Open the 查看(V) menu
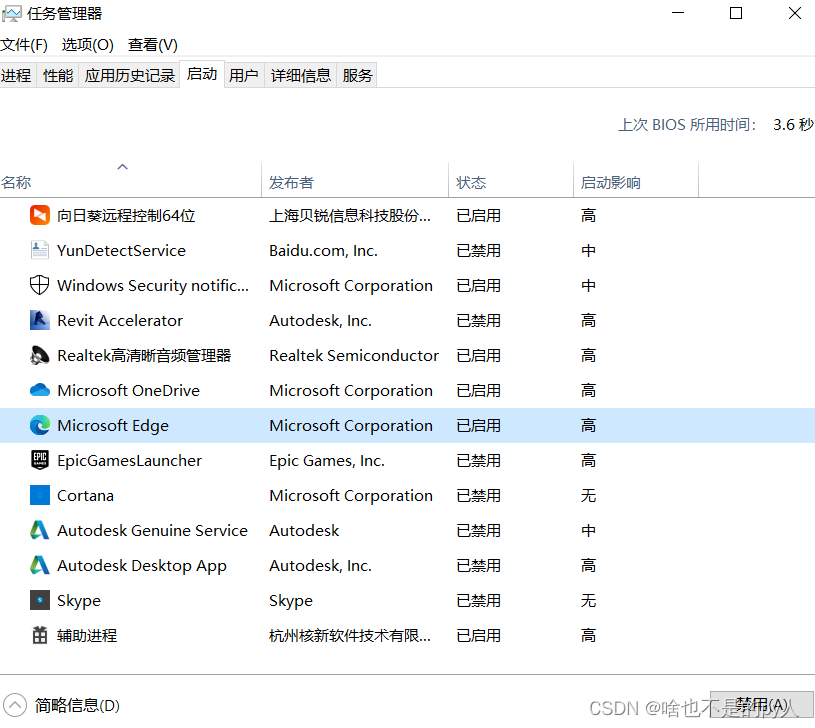The image size is (815, 728). pos(153,45)
